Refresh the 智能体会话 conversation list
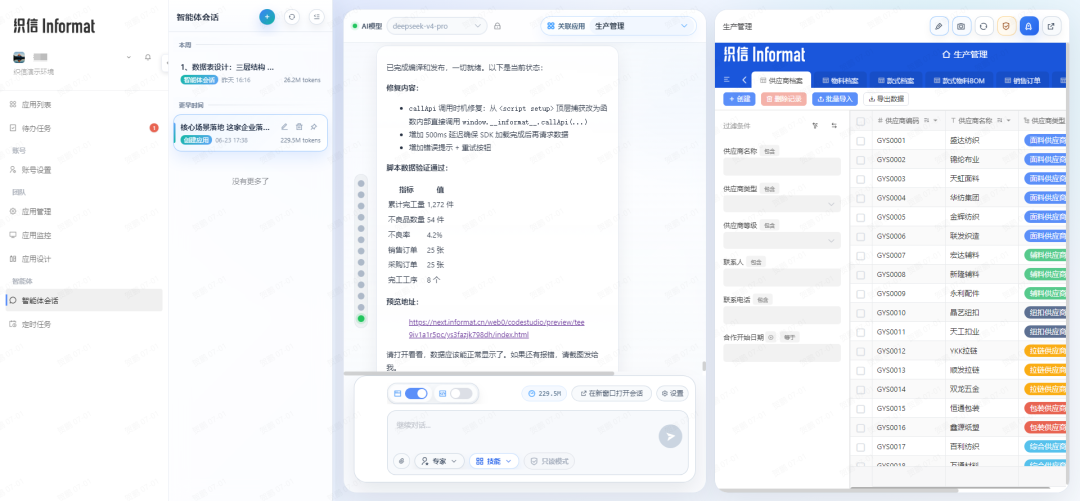This screenshot has height=501, width=1080. click(x=292, y=17)
